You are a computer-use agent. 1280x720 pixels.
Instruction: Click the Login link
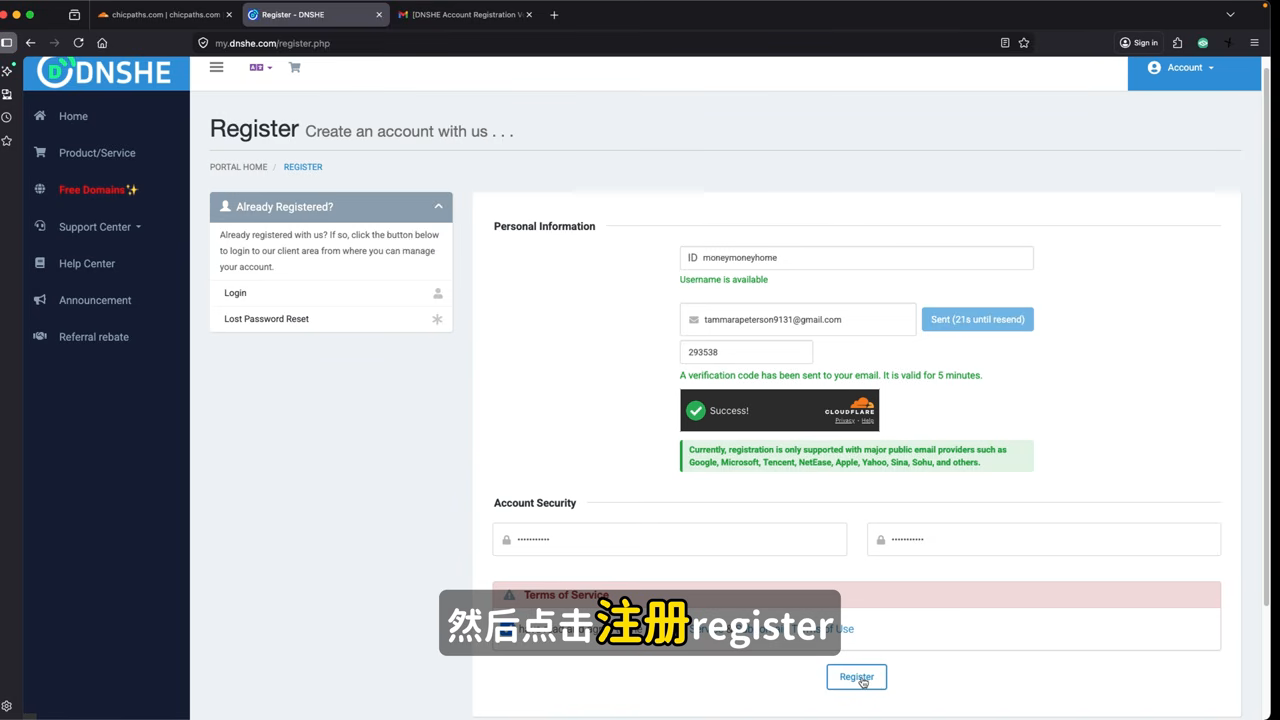pyautogui.click(x=235, y=293)
